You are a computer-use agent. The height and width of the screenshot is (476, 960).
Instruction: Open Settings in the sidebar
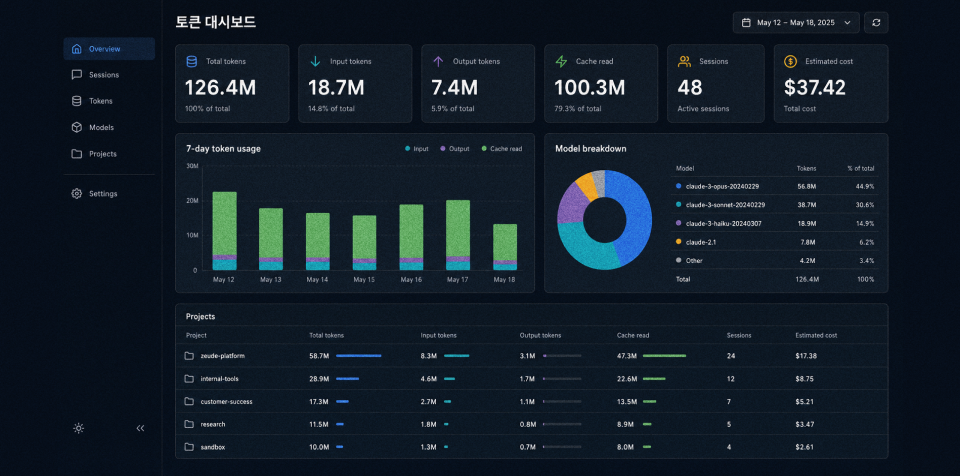(109, 194)
